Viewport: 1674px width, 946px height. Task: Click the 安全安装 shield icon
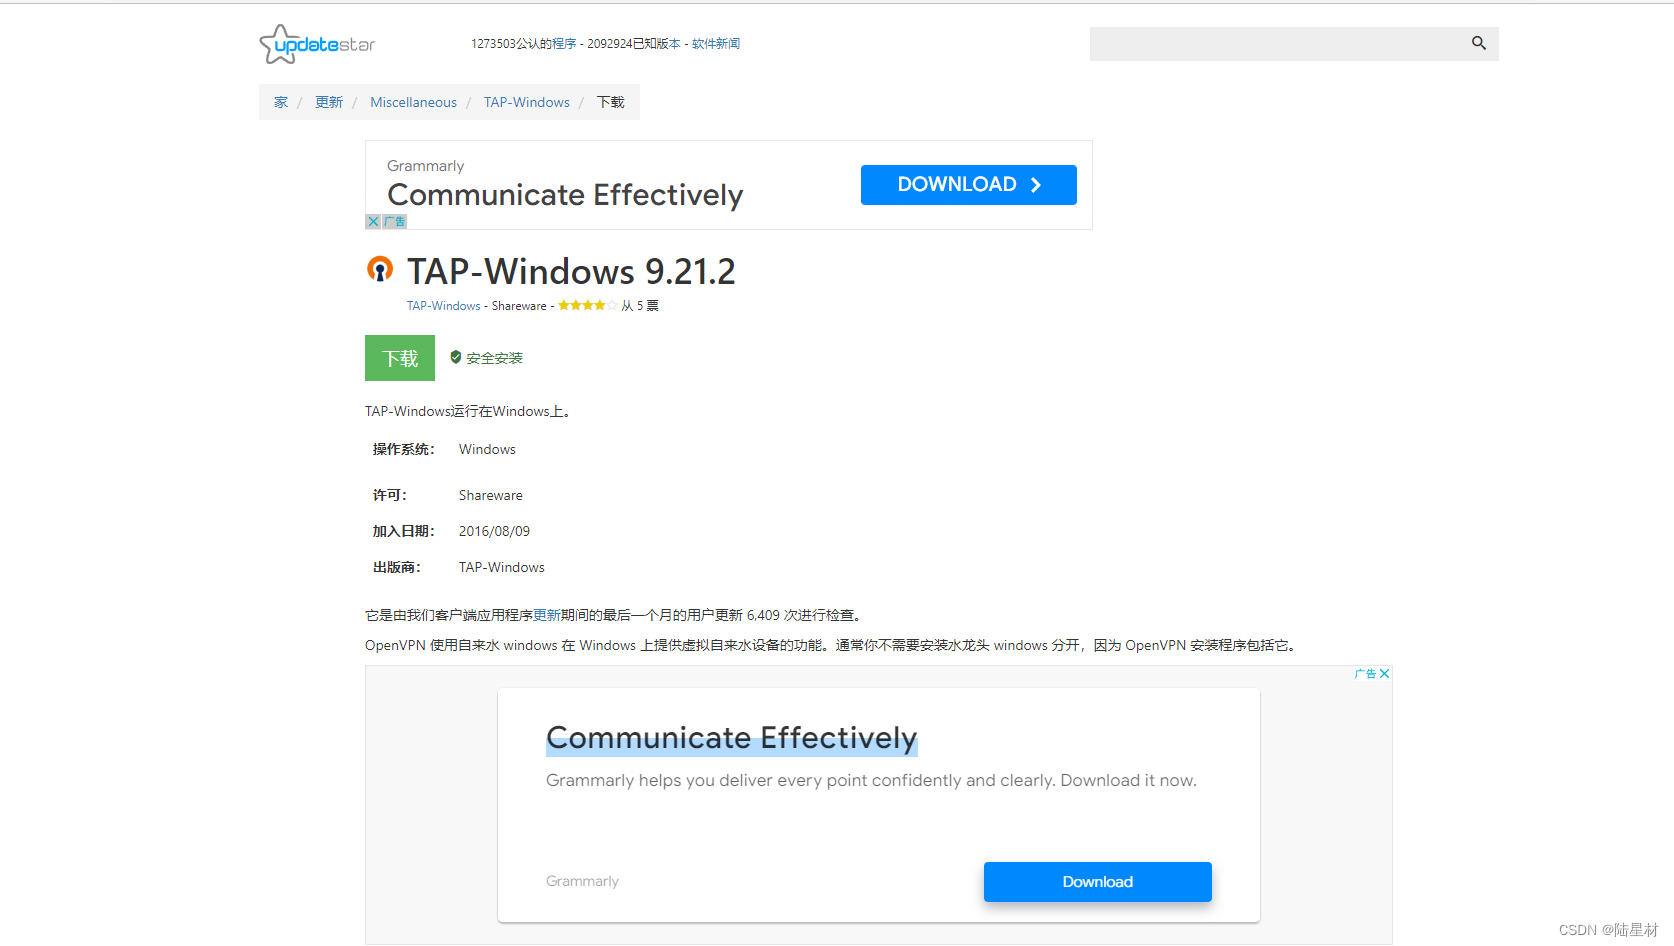(456, 357)
